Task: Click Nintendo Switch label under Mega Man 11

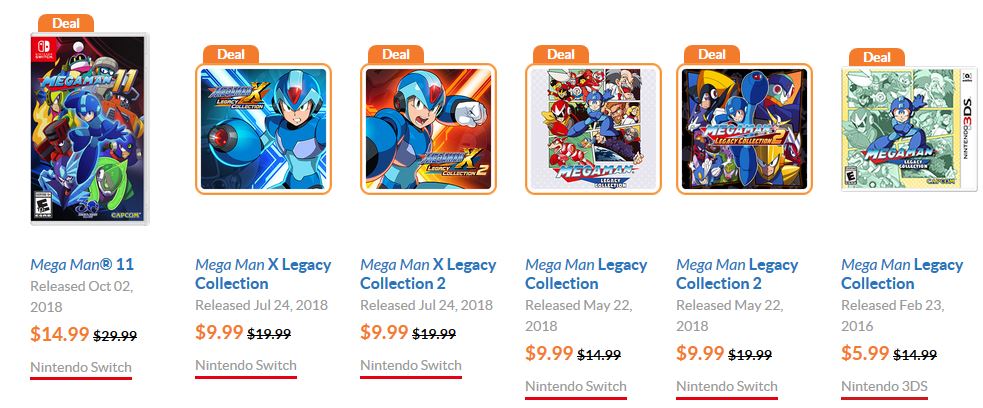Action: [81, 367]
